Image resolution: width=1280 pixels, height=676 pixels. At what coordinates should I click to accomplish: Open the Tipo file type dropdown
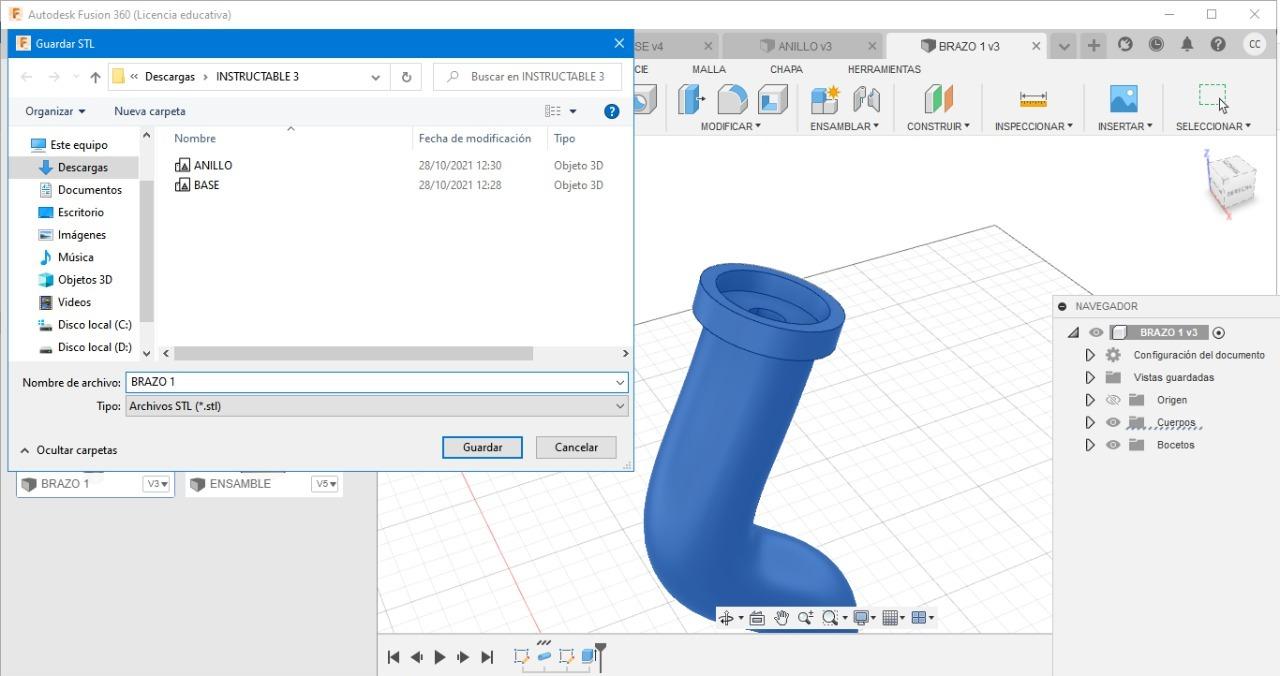pyautogui.click(x=377, y=406)
